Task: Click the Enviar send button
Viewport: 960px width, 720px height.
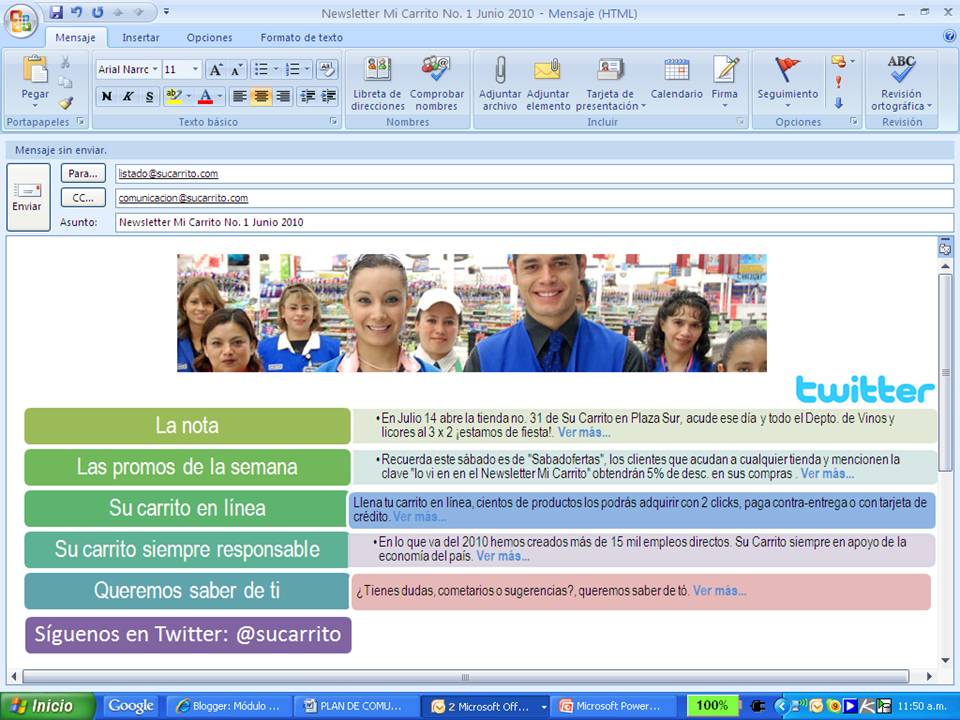Action: [x=28, y=197]
